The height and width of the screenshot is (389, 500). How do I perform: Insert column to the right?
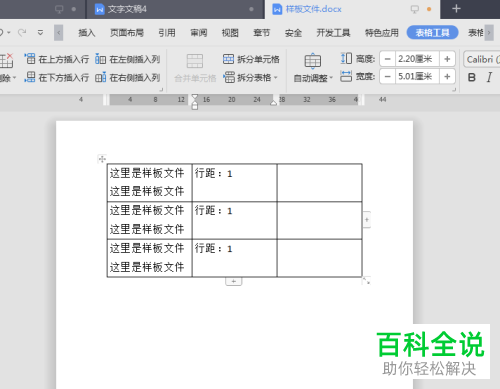[128, 78]
